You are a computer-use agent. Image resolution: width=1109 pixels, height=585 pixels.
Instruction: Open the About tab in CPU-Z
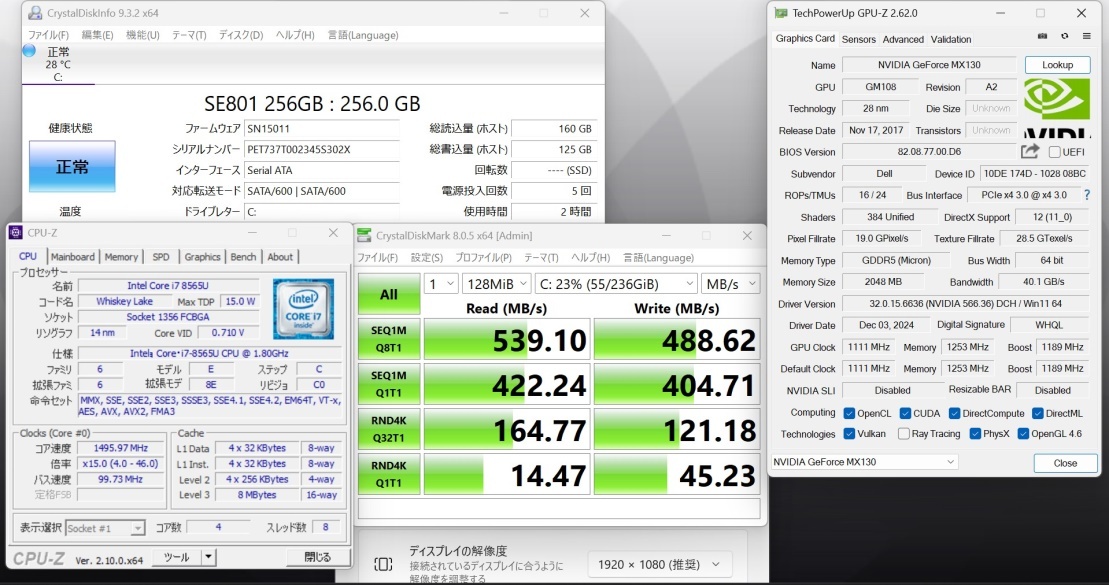click(280, 257)
